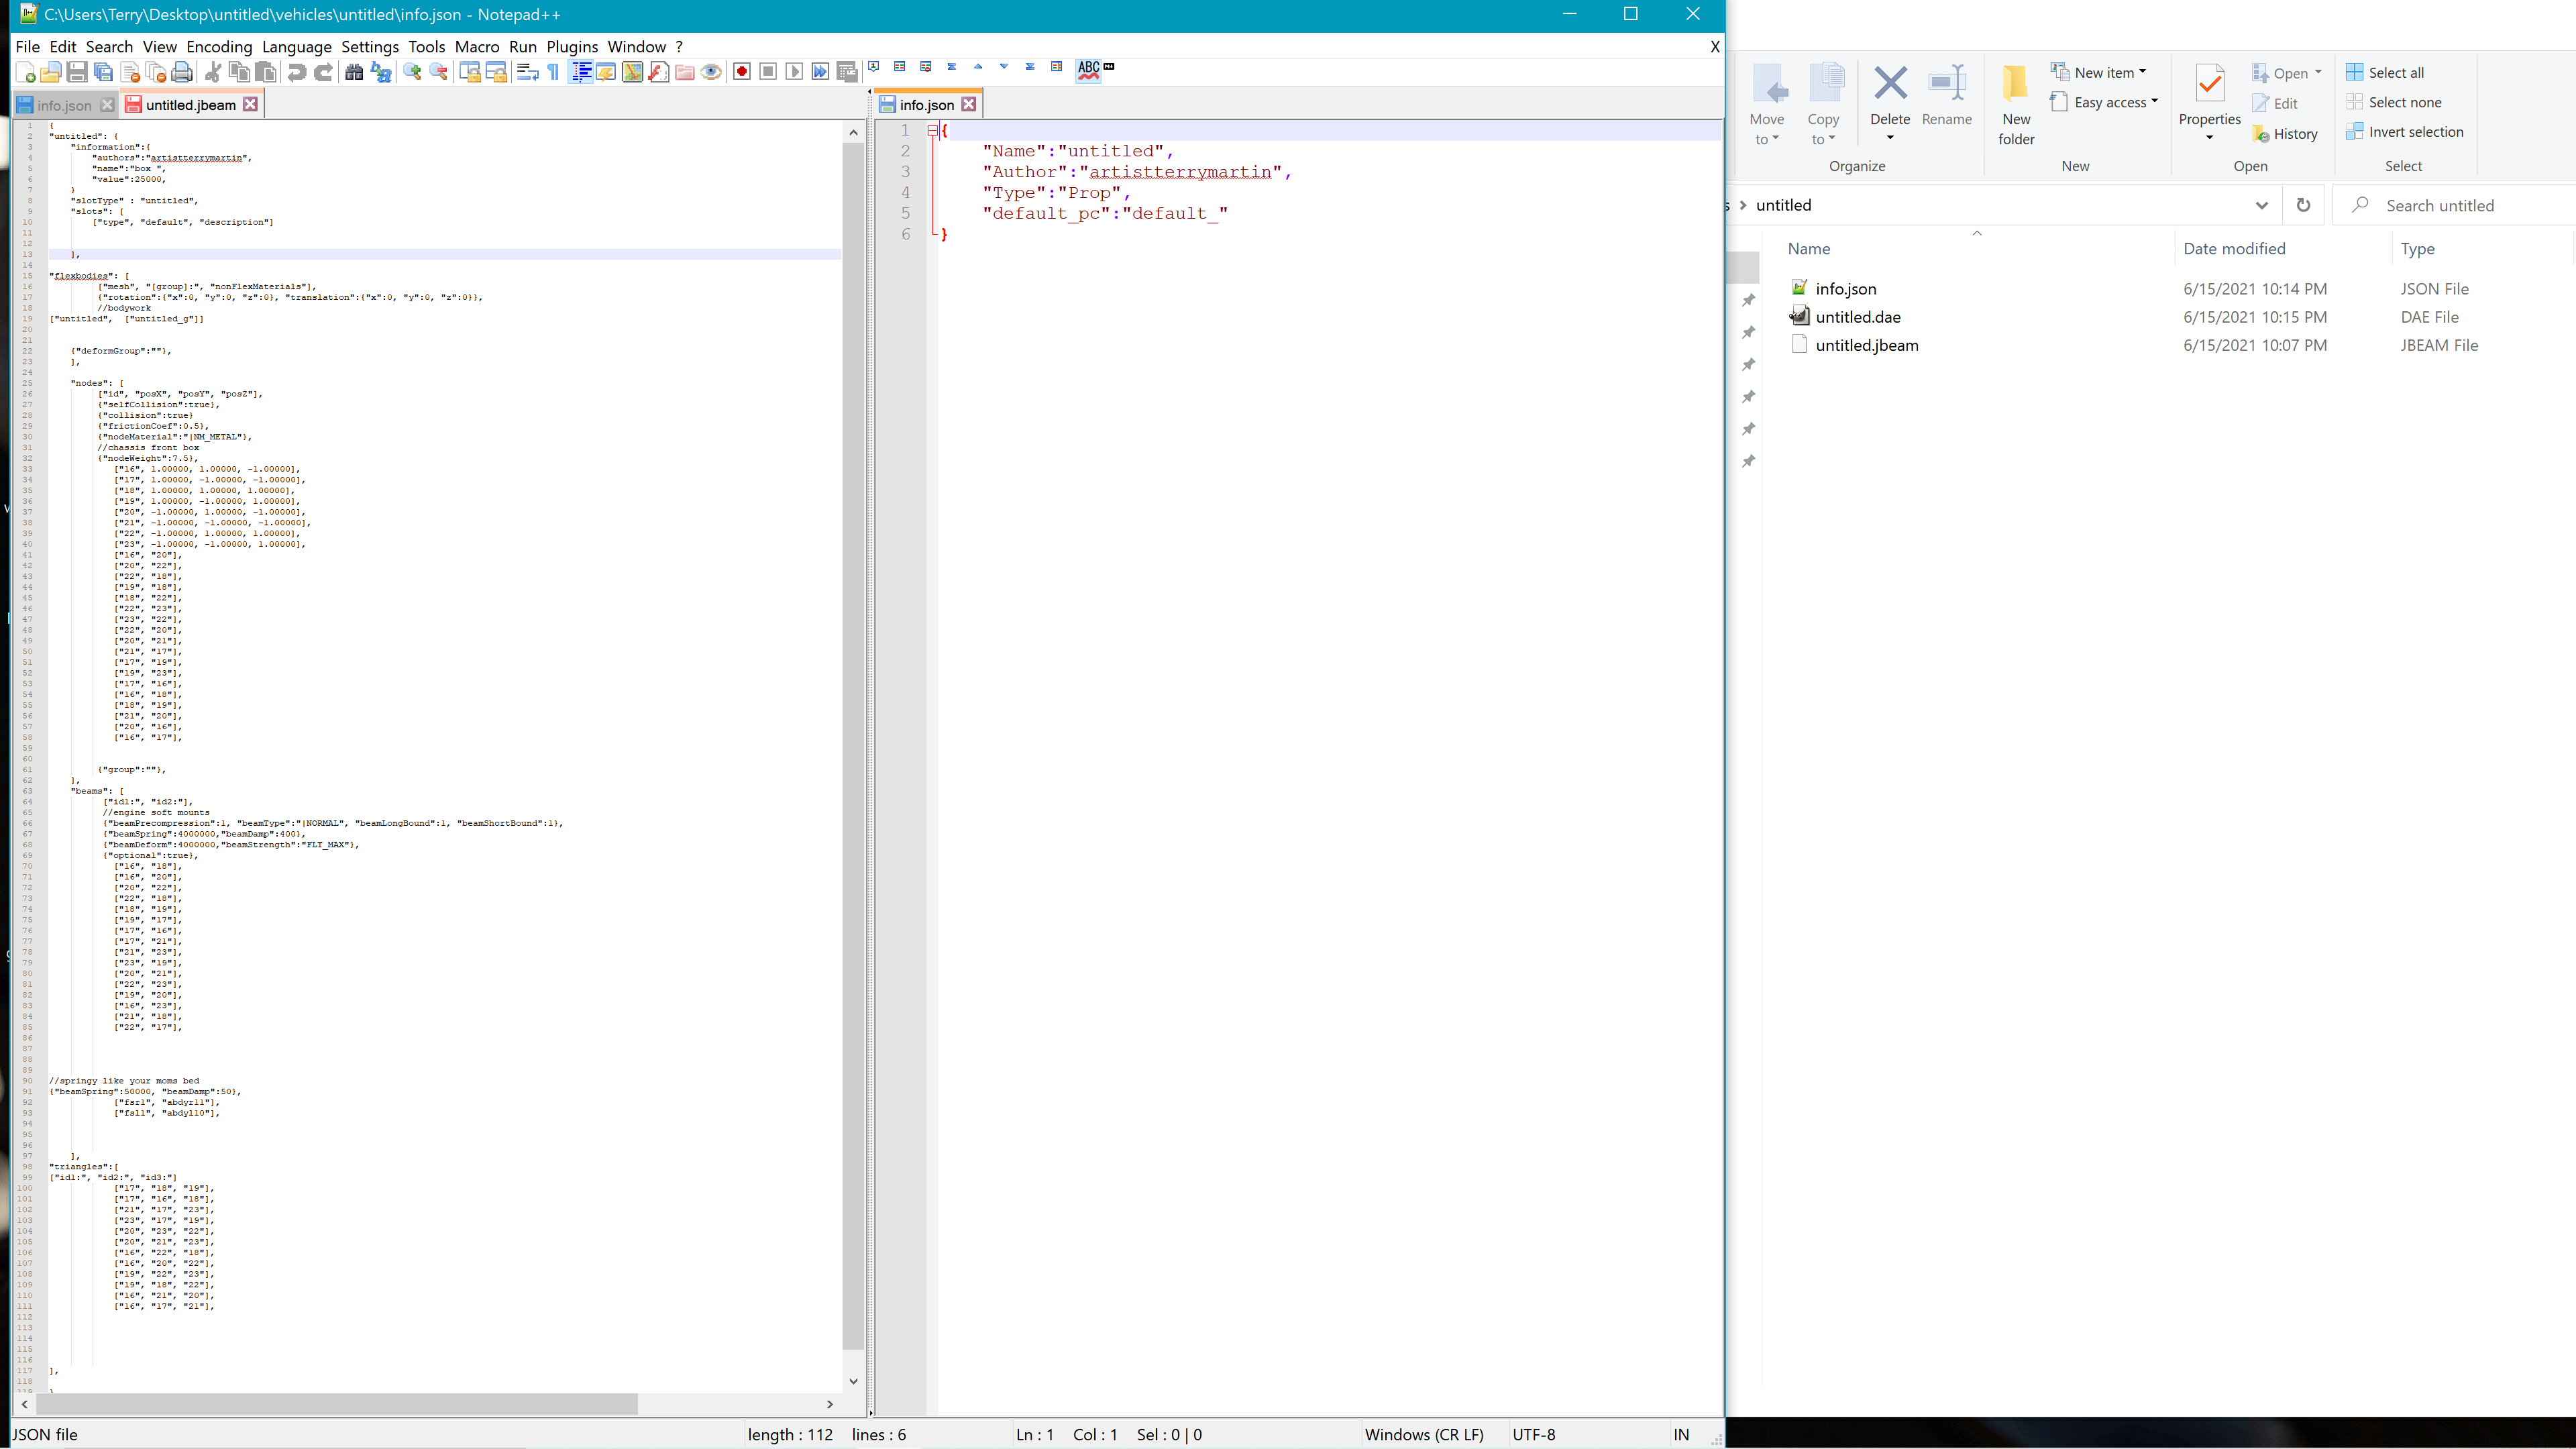Toggle the indent guide toolbar button
2576x1449 pixels.
pyautogui.click(x=581, y=72)
